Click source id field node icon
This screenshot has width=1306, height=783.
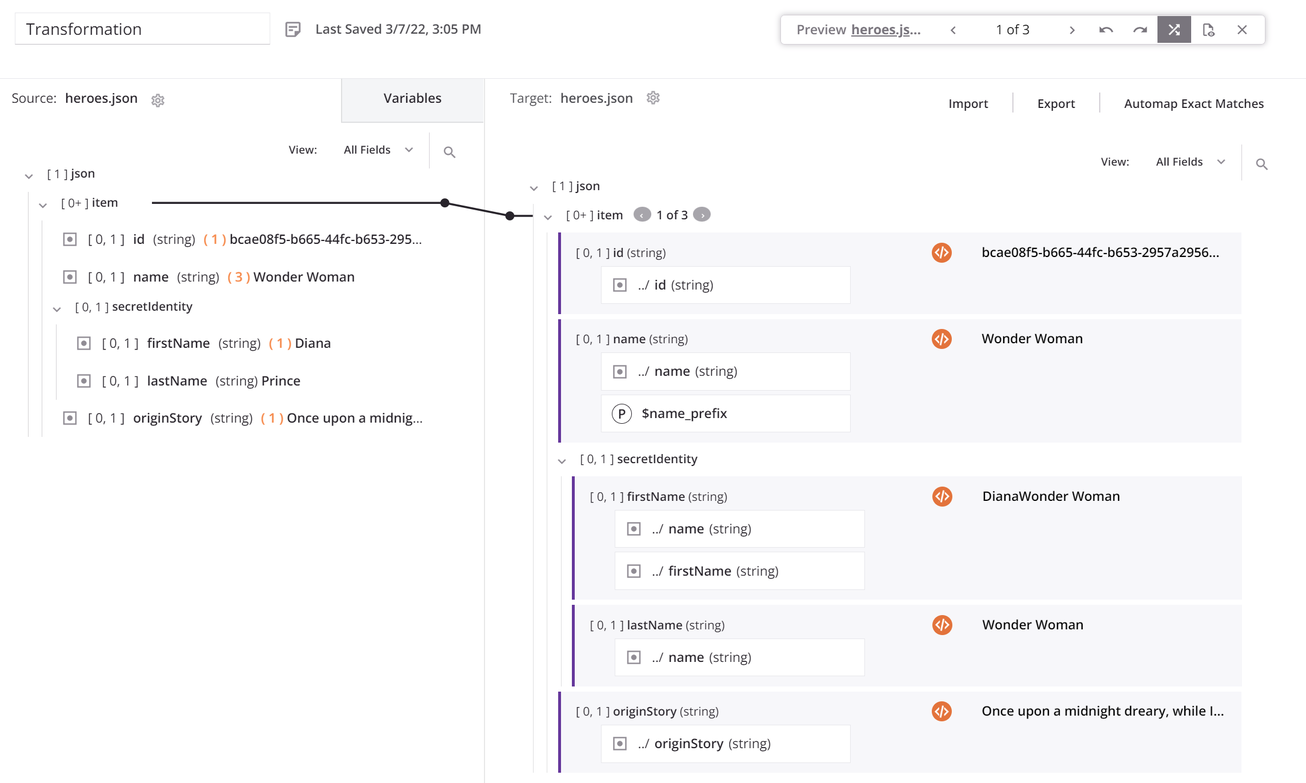[70, 240]
